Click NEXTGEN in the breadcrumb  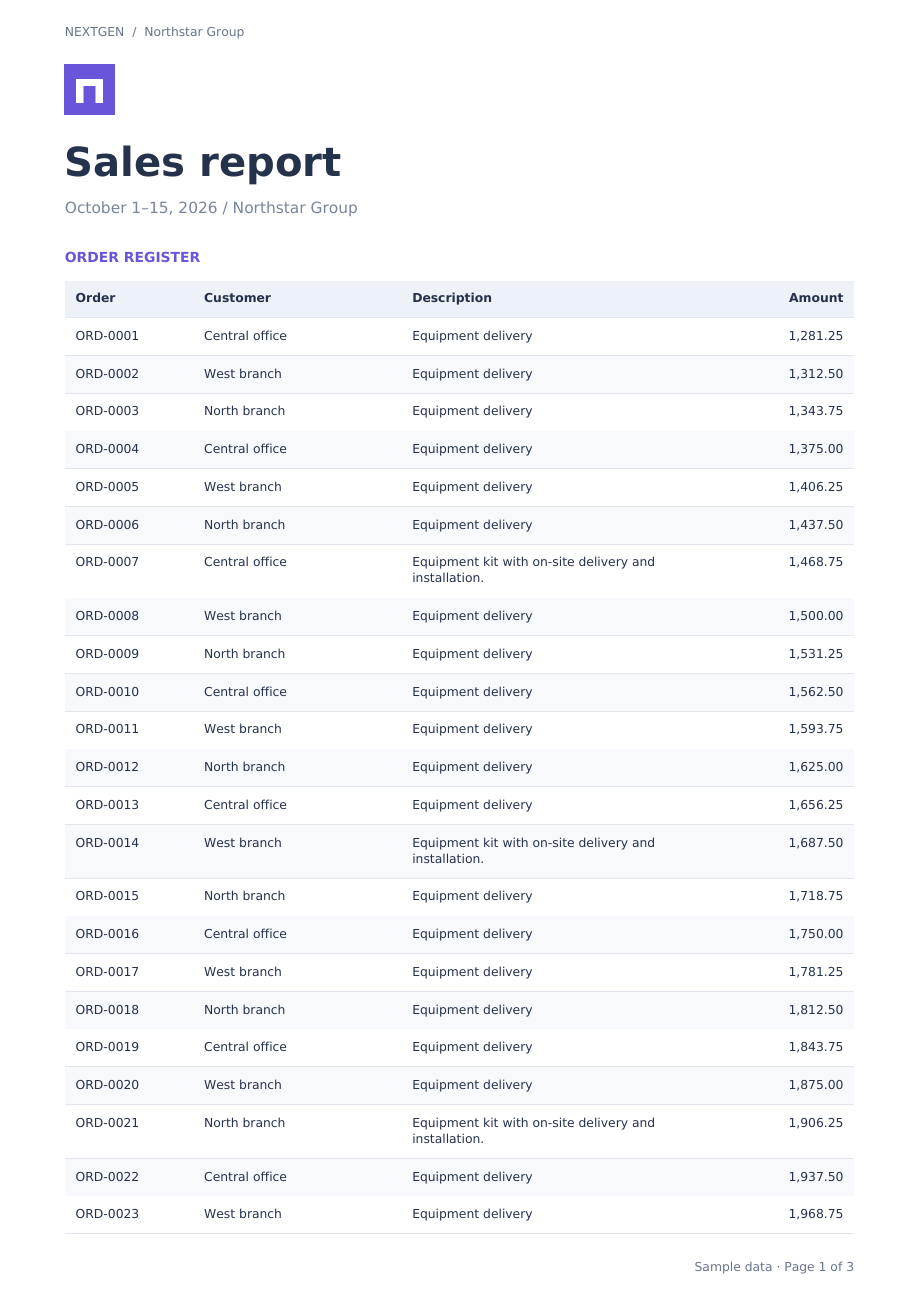(x=95, y=32)
